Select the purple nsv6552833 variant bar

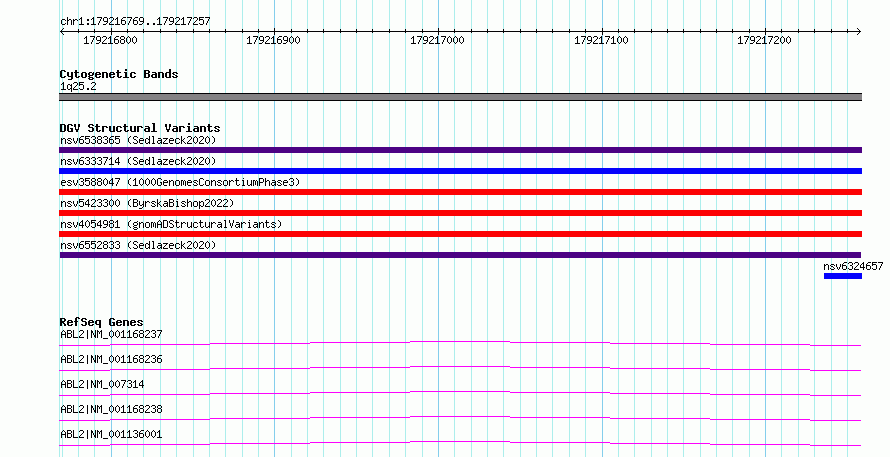[x=460, y=255]
